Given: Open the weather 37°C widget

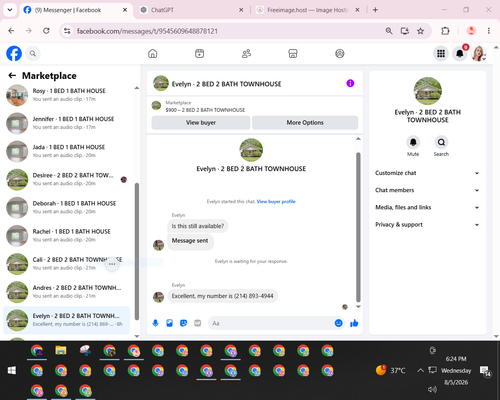Looking at the screenshot, I should pyautogui.click(x=390, y=370).
